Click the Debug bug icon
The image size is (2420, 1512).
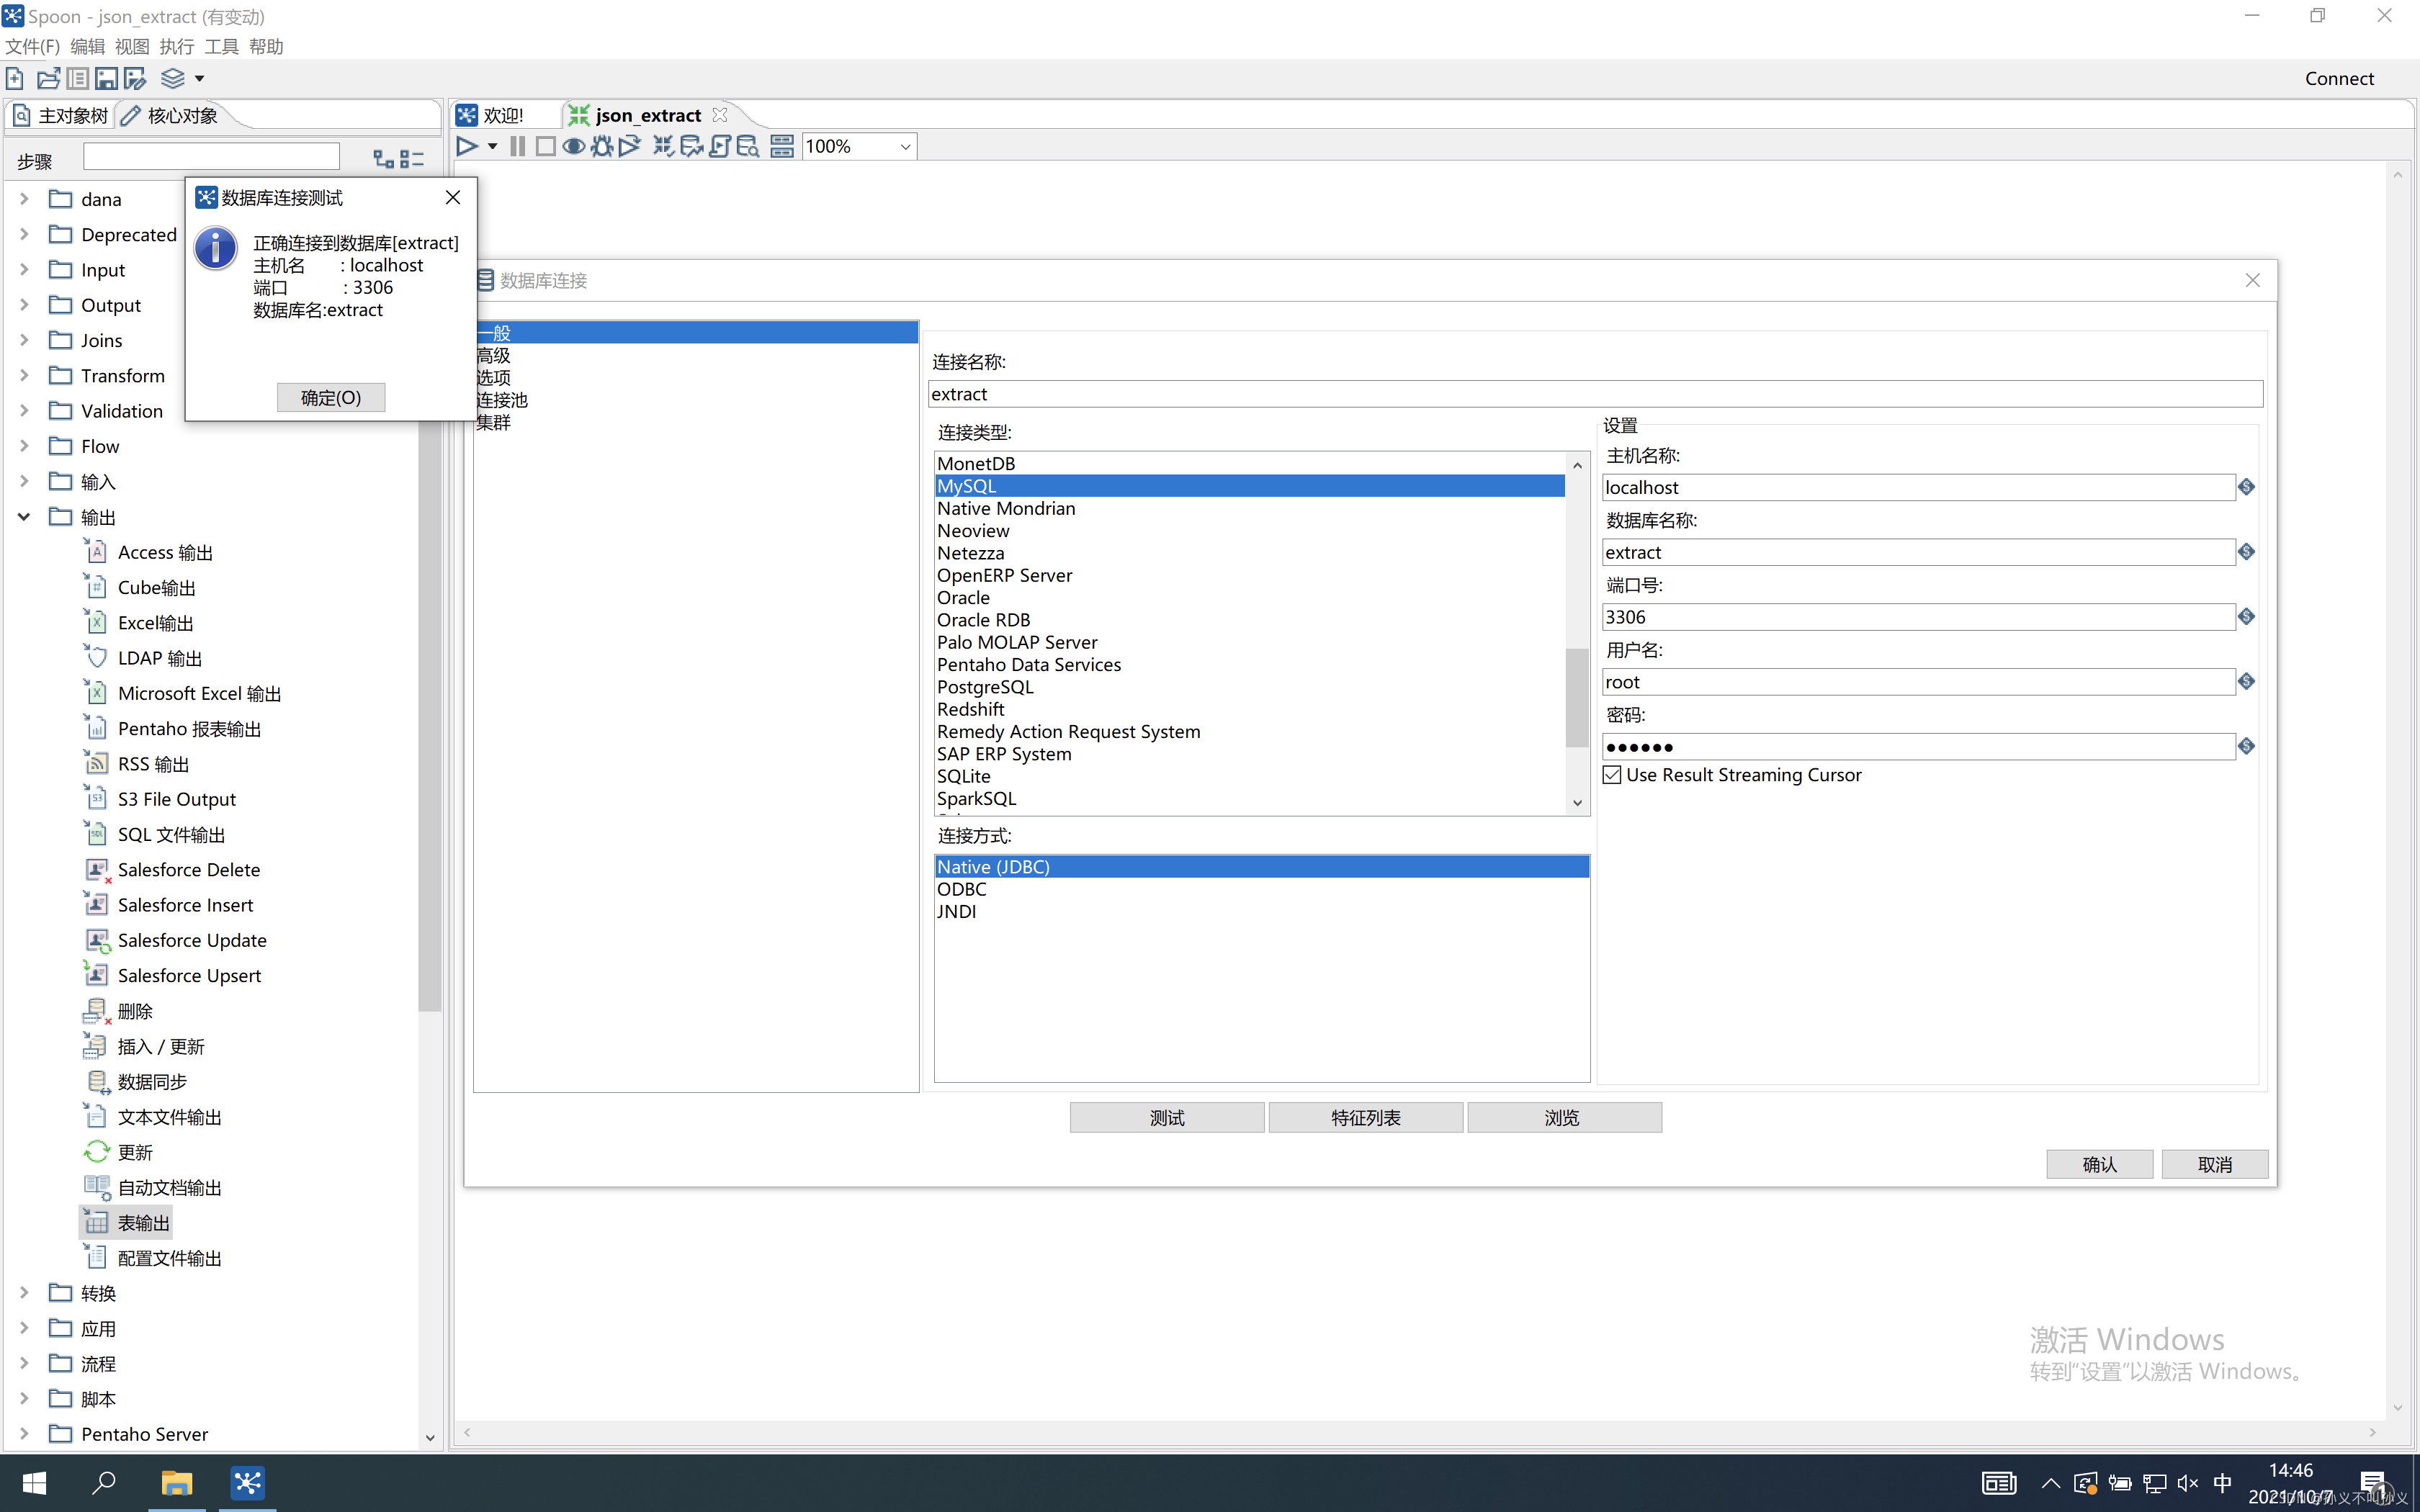coord(601,147)
